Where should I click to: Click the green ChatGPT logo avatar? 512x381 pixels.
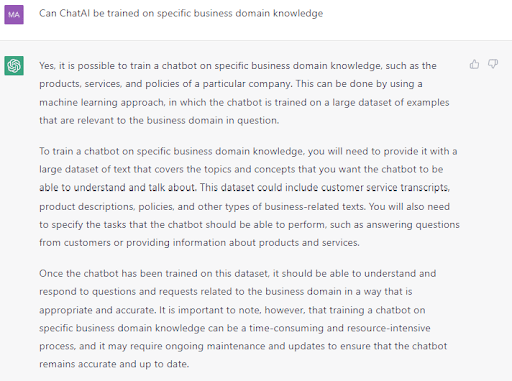[14, 66]
